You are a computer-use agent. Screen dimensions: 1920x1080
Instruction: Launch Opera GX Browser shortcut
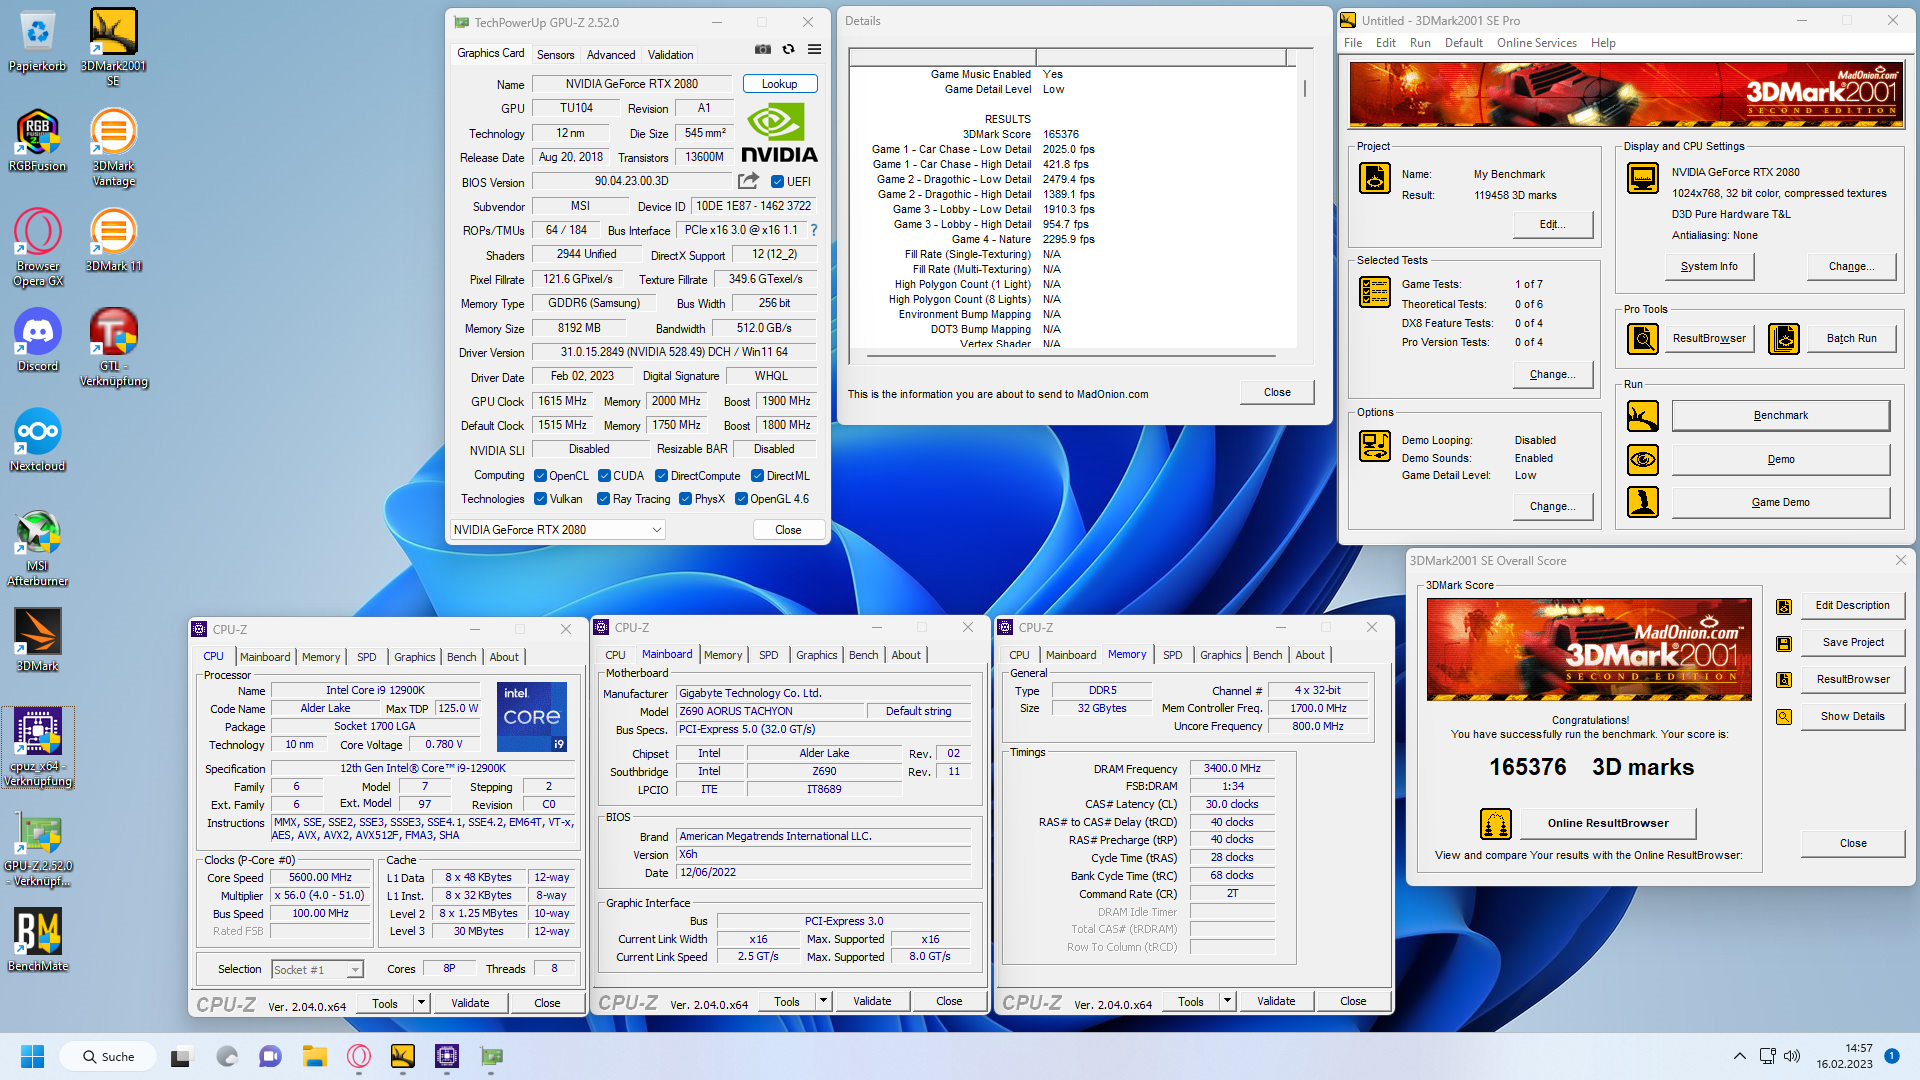click(x=38, y=248)
